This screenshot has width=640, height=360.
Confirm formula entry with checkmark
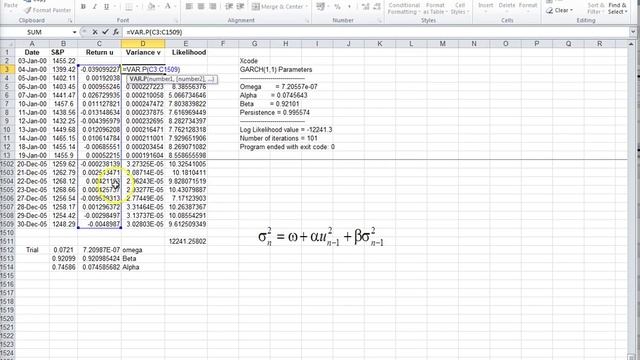coord(105,32)
